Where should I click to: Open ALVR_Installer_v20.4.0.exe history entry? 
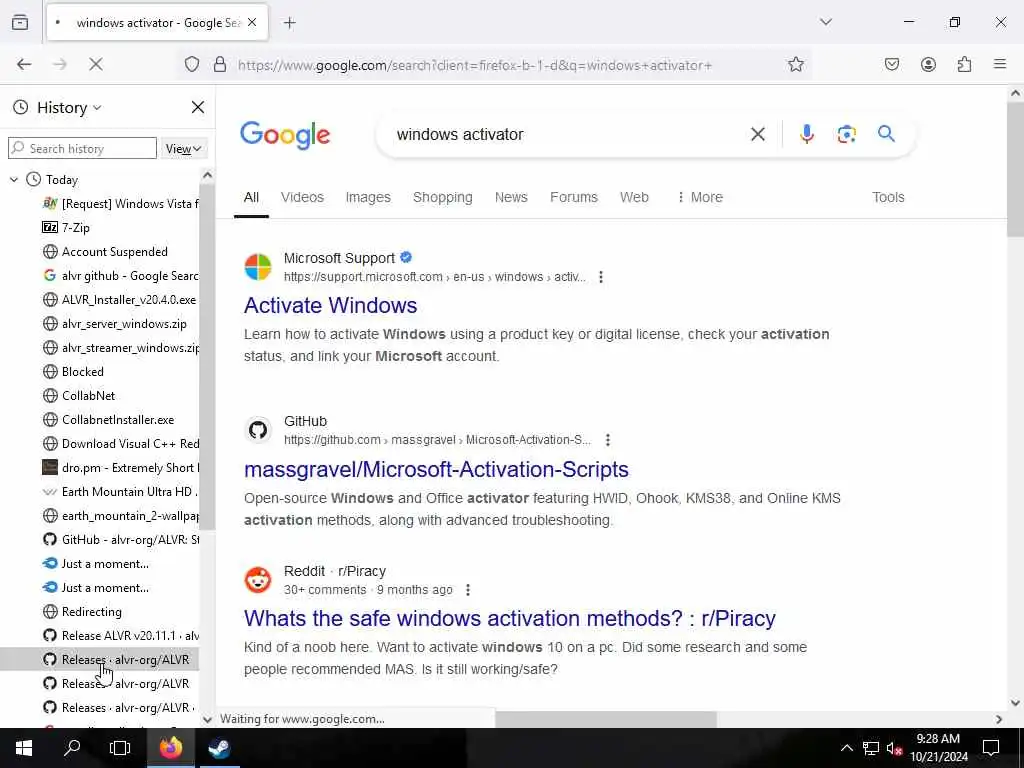(x=120, y=300)
